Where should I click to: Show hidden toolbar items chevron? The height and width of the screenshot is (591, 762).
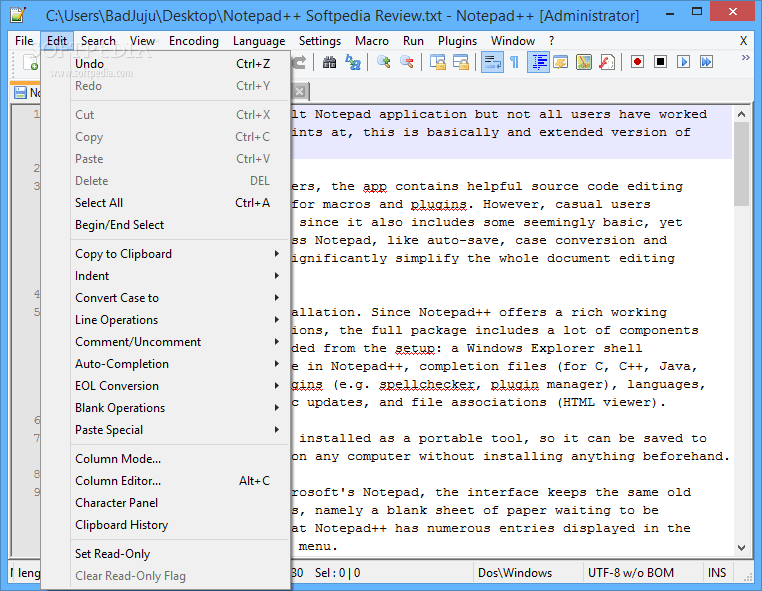click(745, 57)
